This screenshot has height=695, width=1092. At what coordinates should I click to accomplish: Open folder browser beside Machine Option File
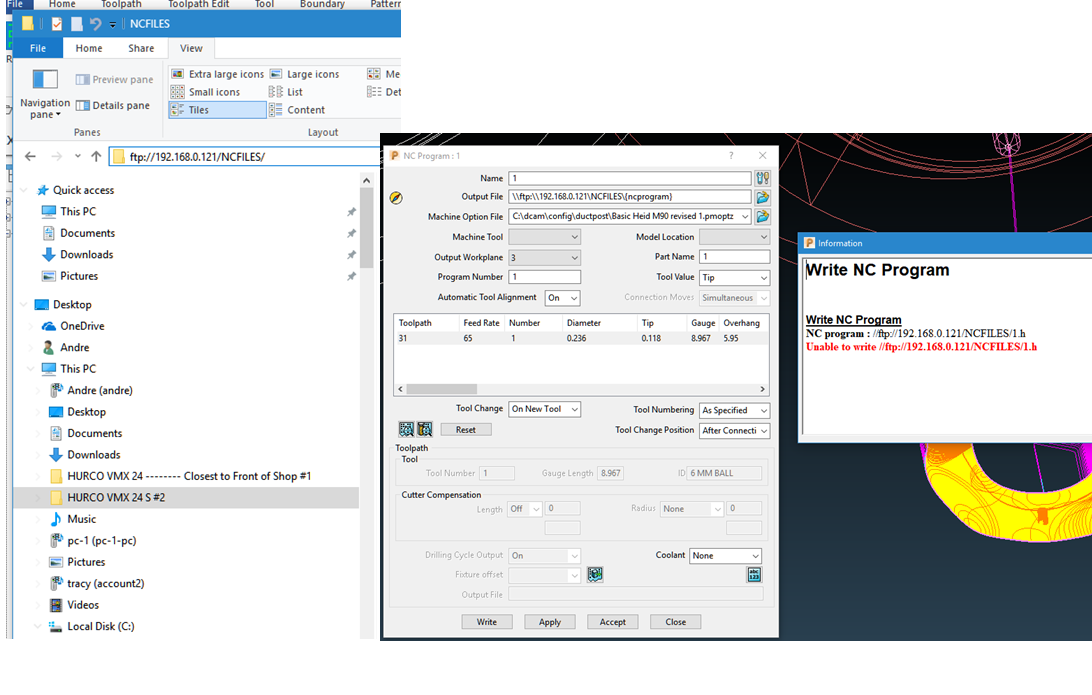[762, 215]
